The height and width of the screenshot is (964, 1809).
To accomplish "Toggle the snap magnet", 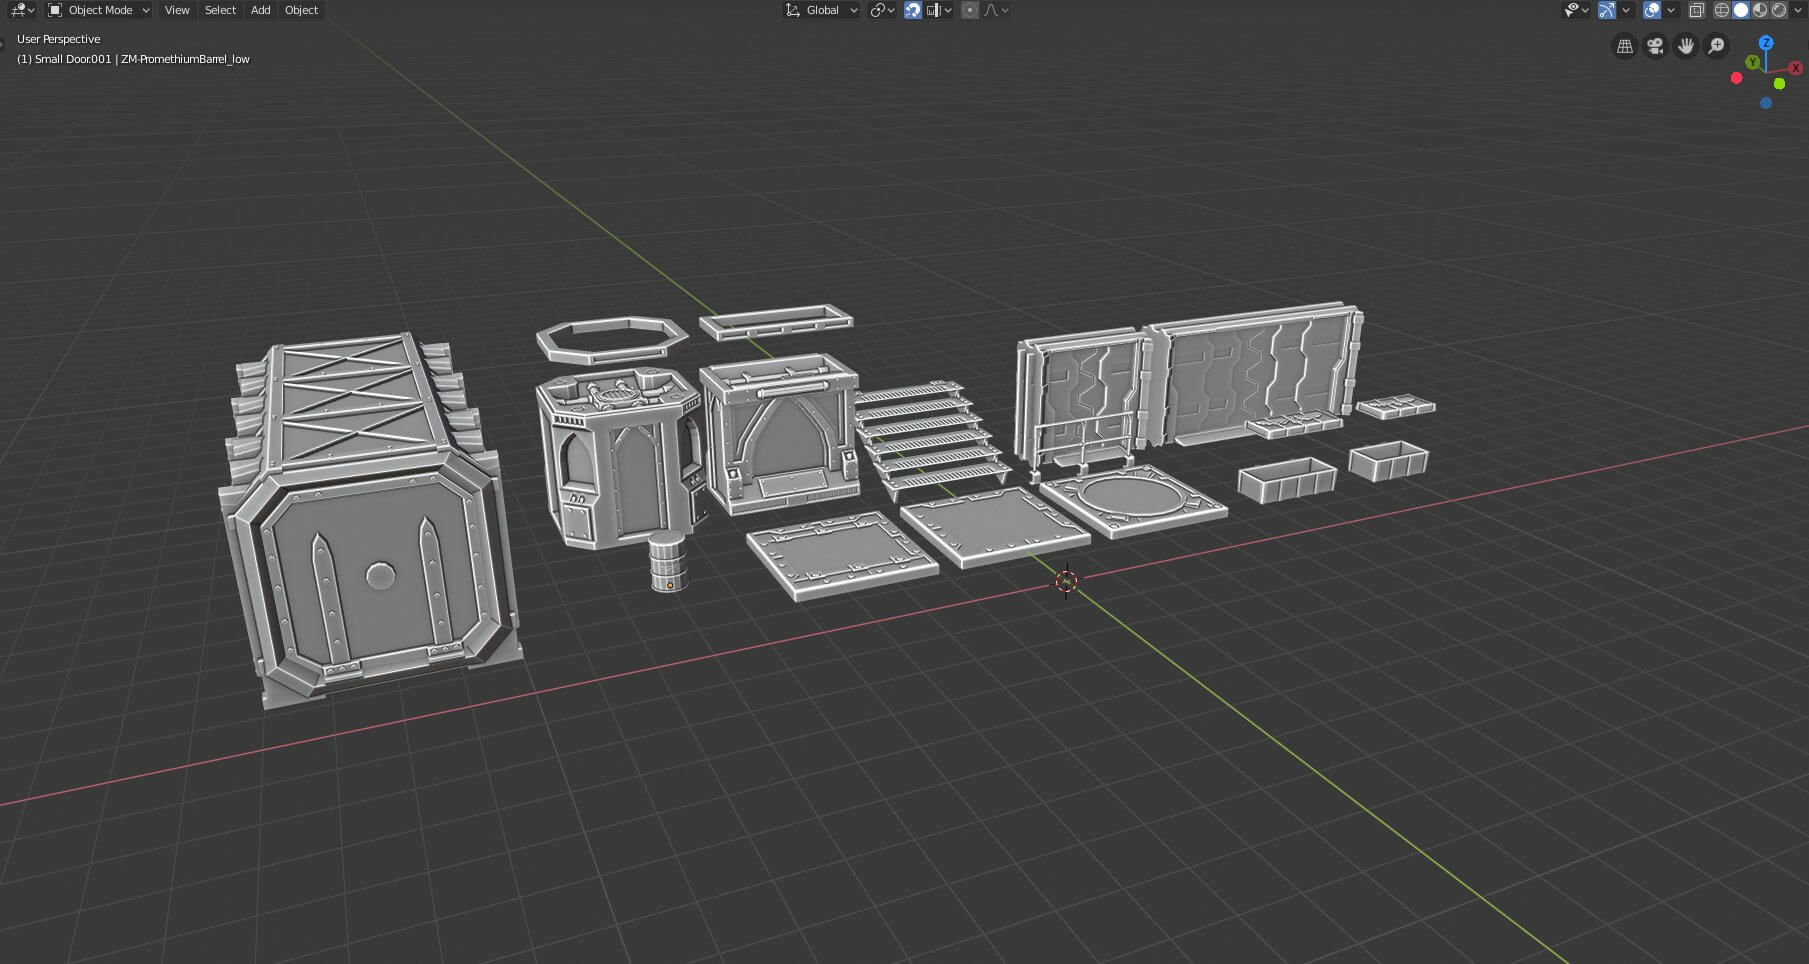I will pyautogui.click(x=912, y=10).
